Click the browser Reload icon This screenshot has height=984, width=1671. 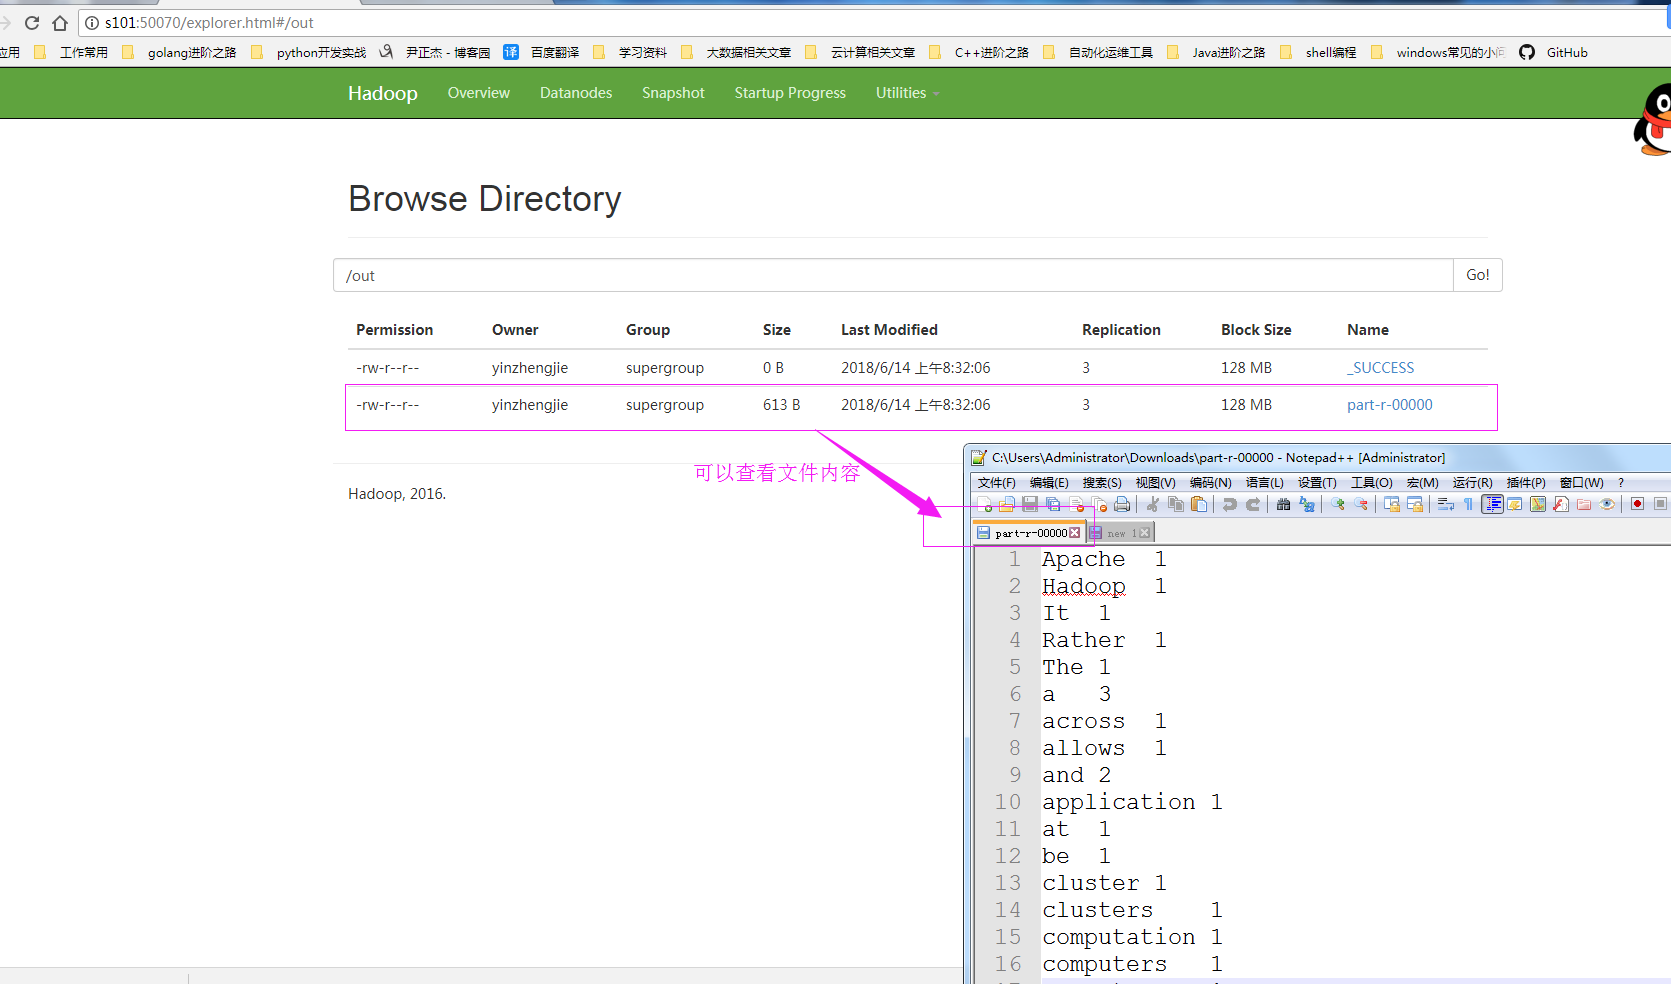32,23
